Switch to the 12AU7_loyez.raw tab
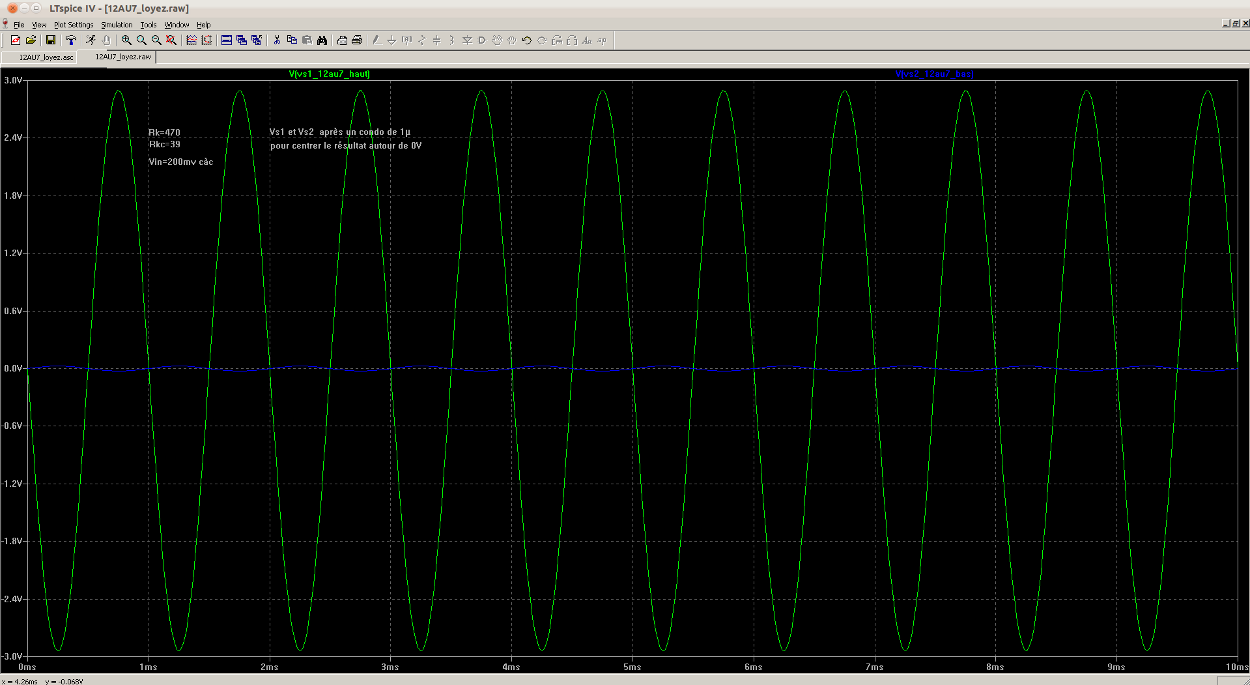 [x=118, y=57]
